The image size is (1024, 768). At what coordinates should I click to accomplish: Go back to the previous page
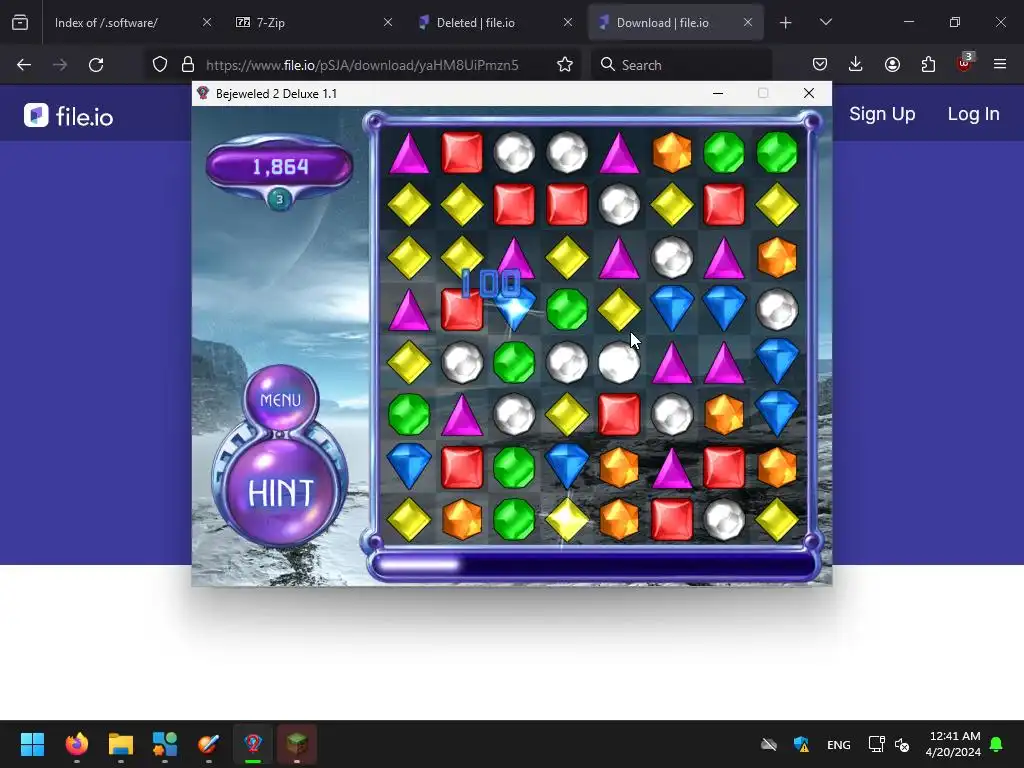pos(24,65)
